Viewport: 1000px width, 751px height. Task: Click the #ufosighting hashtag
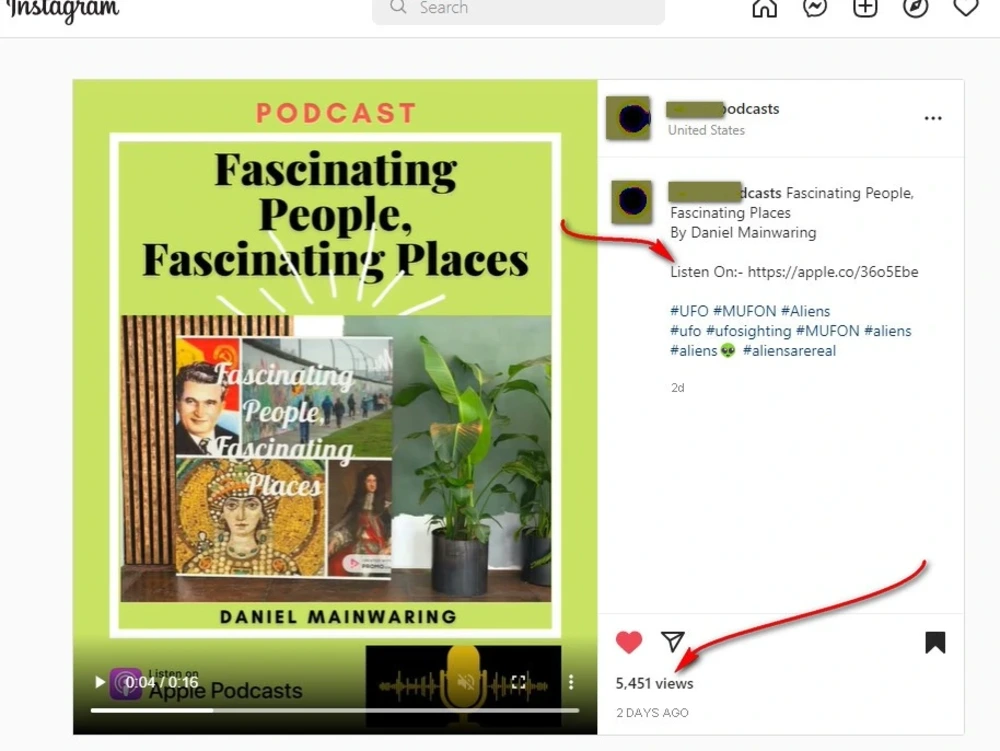point(748,331)
